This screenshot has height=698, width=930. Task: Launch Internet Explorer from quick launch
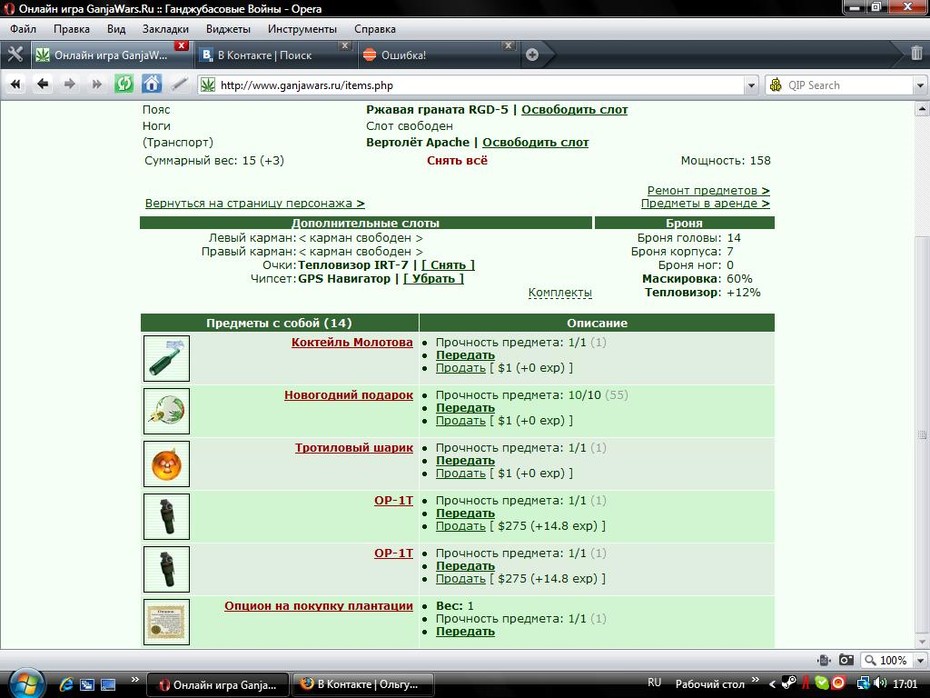pos(66,684)
